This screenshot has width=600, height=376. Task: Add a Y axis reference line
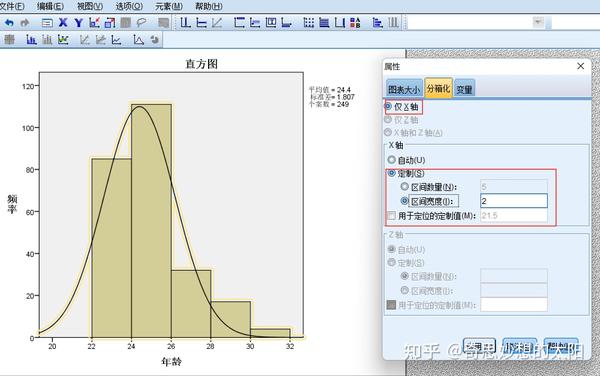[x=201, y=23]
